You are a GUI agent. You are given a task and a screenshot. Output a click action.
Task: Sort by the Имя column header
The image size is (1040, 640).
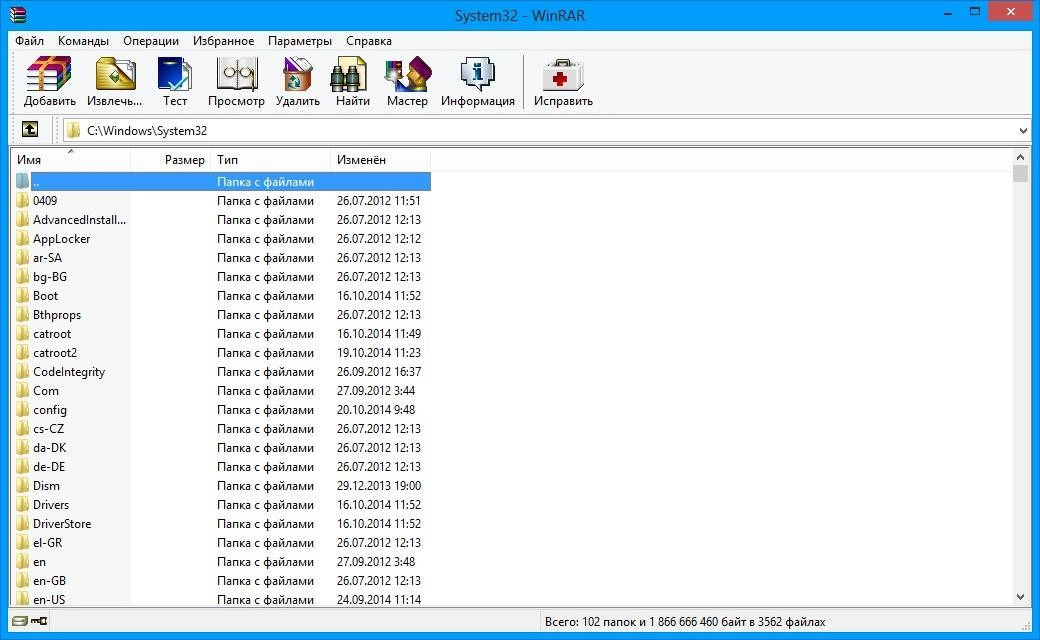(x=70, y=160)
